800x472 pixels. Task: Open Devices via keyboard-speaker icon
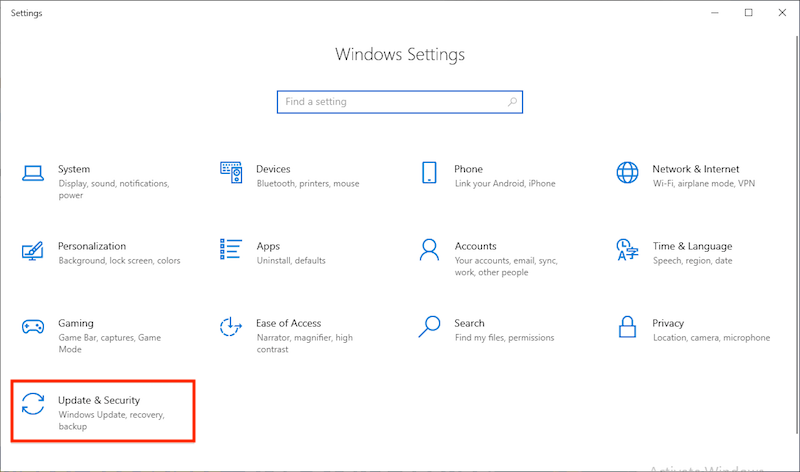click(x=231, y=172)
